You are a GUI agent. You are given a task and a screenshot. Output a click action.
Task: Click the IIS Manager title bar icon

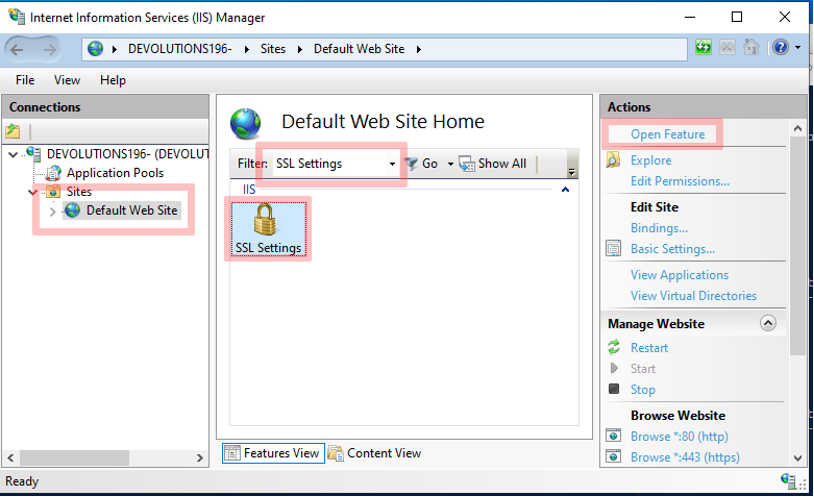(17, 16)
